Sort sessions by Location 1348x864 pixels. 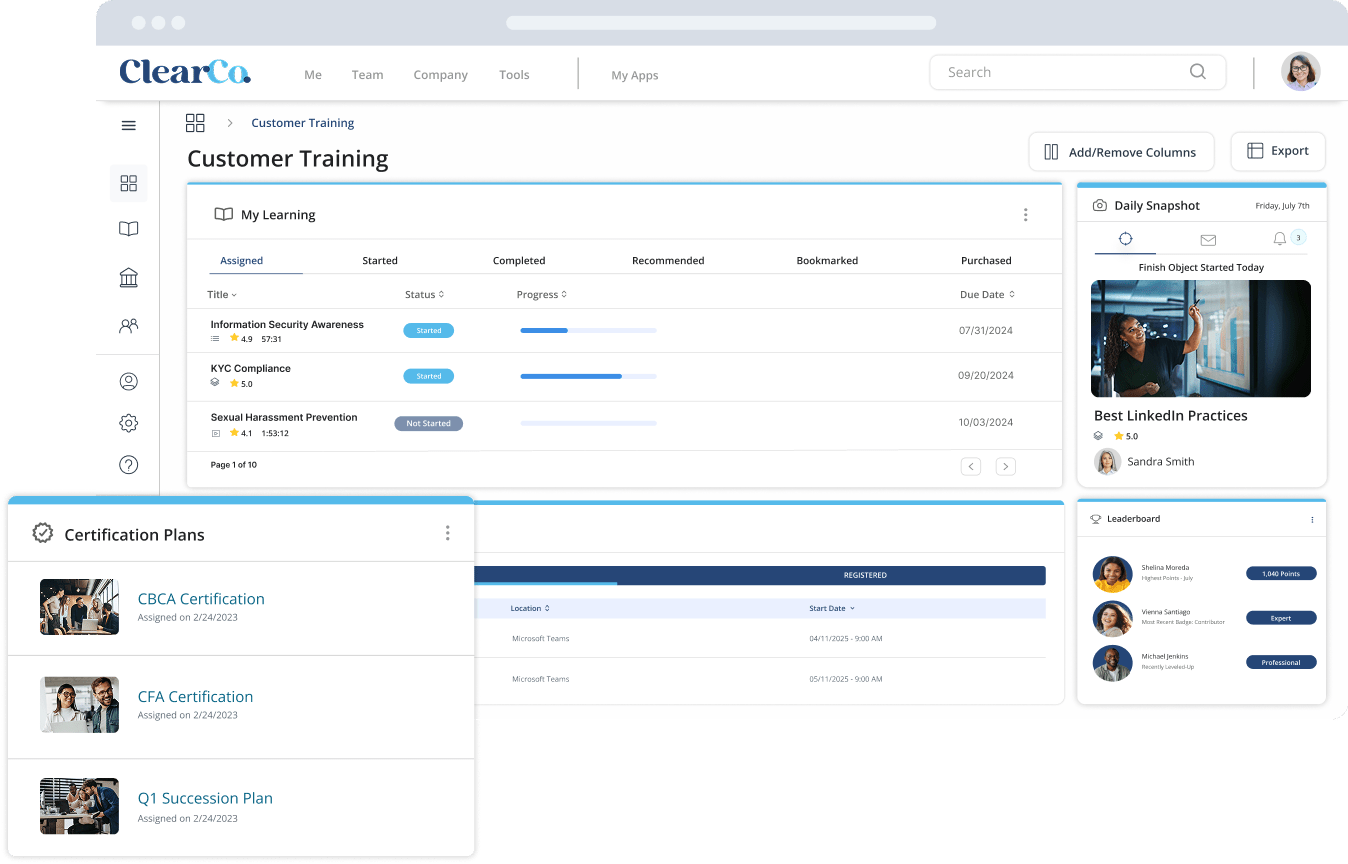530,608
